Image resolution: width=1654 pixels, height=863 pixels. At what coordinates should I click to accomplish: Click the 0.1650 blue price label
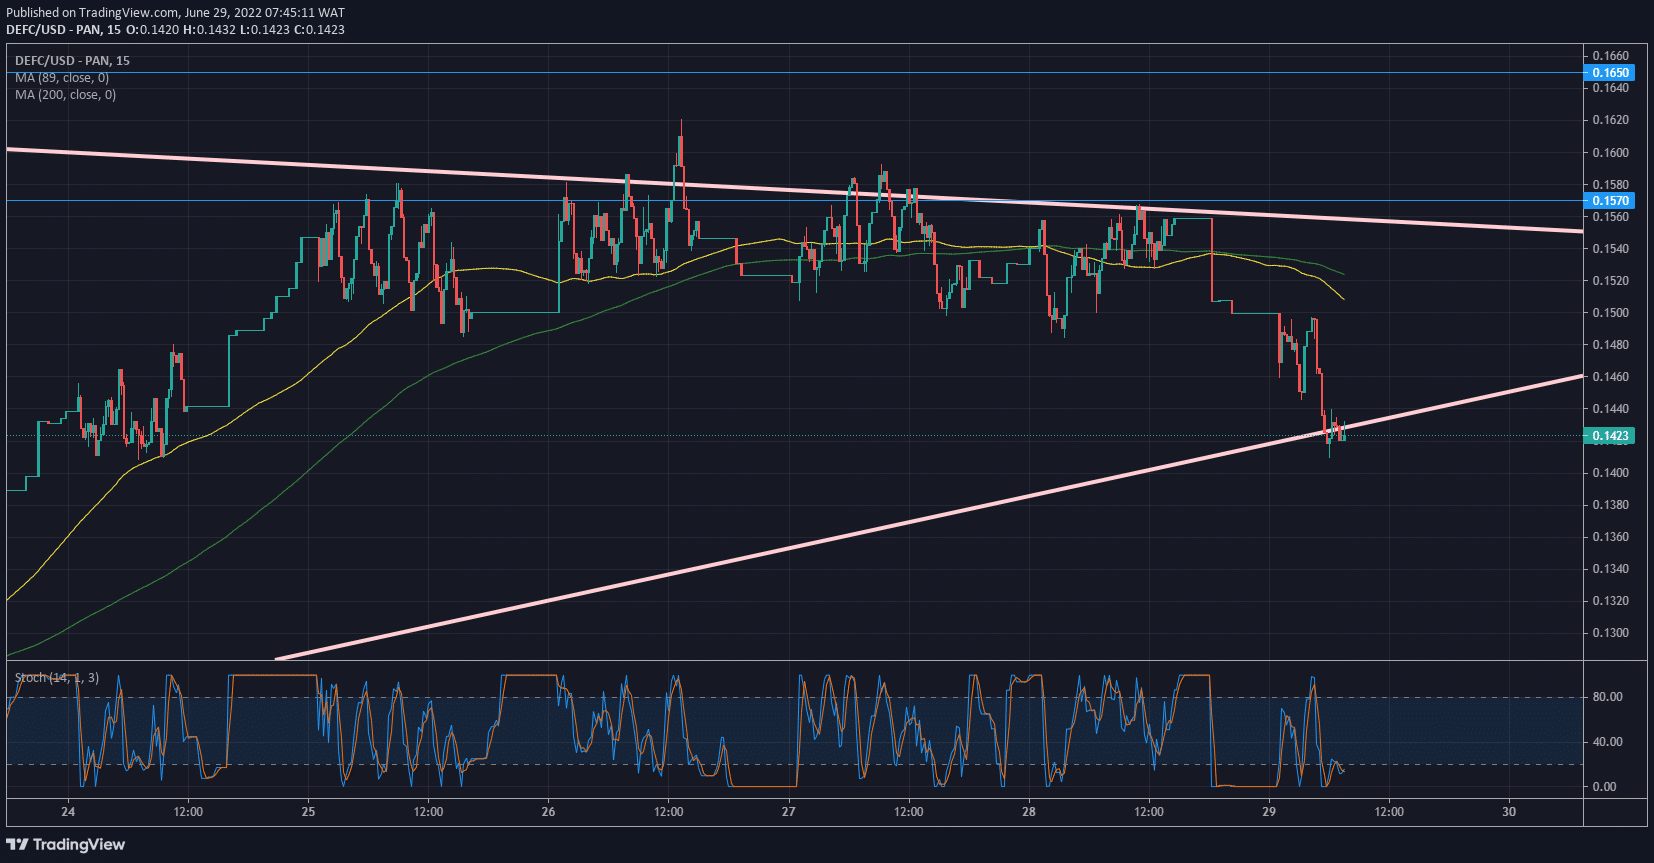pyautogui.click(x=1610, y=73)
